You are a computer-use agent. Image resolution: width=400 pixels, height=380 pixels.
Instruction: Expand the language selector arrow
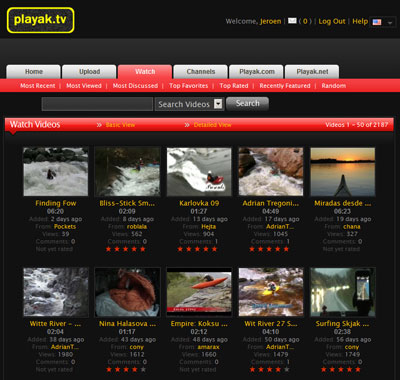click(390, 23)
